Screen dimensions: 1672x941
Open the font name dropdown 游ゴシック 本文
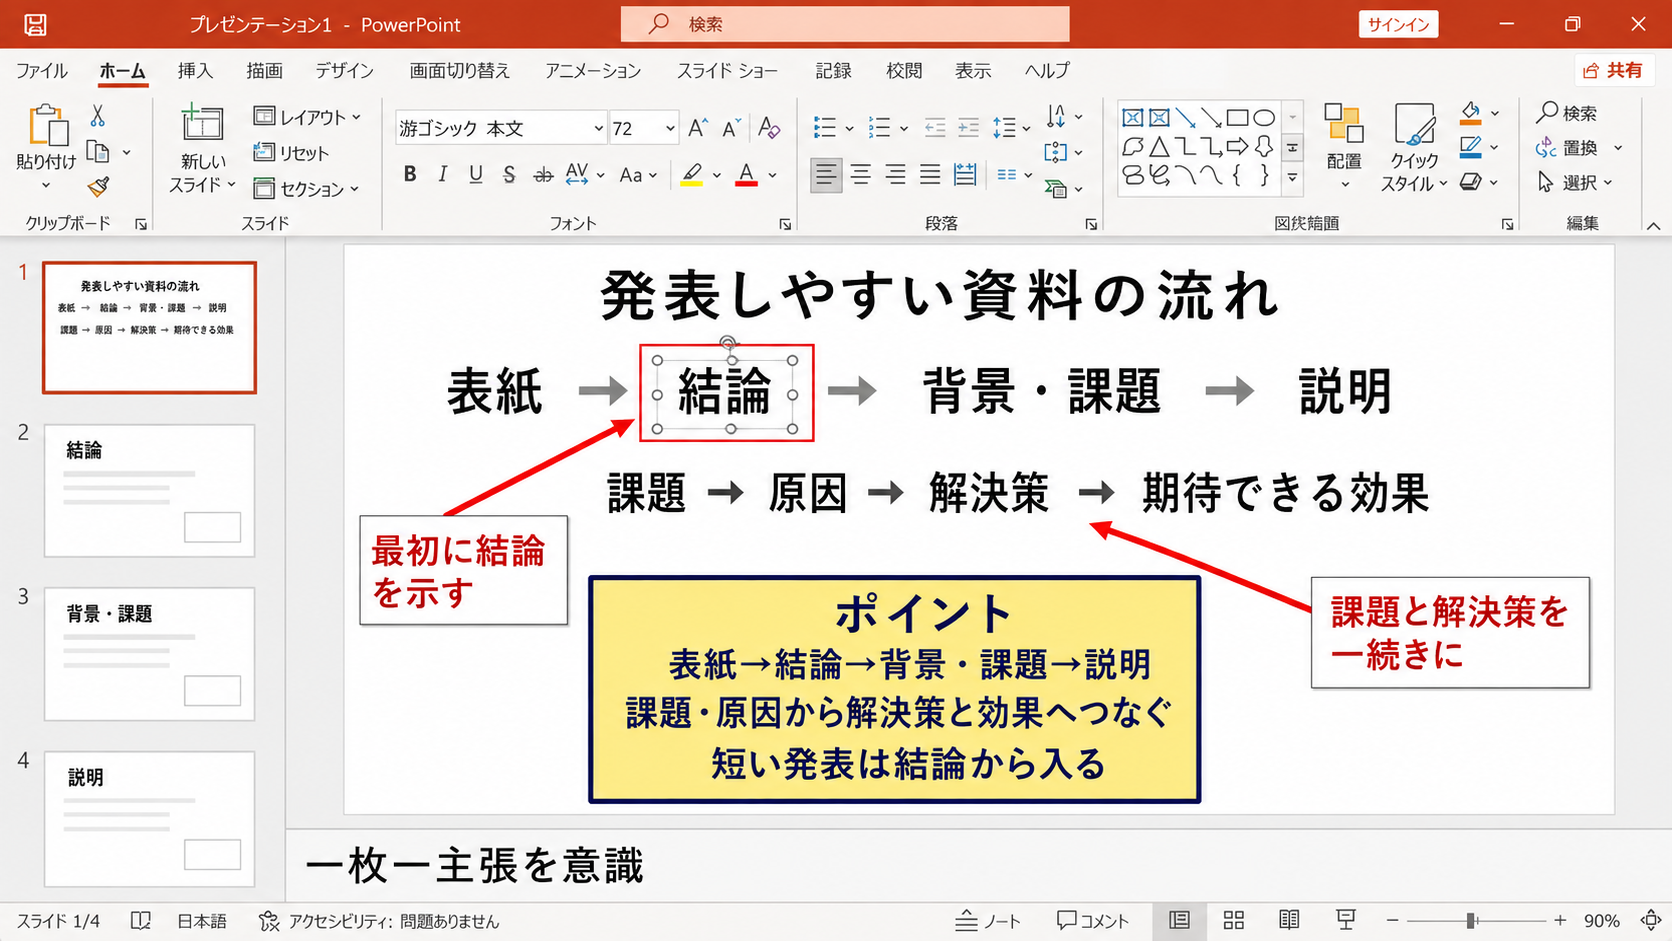tap(600, 128)
